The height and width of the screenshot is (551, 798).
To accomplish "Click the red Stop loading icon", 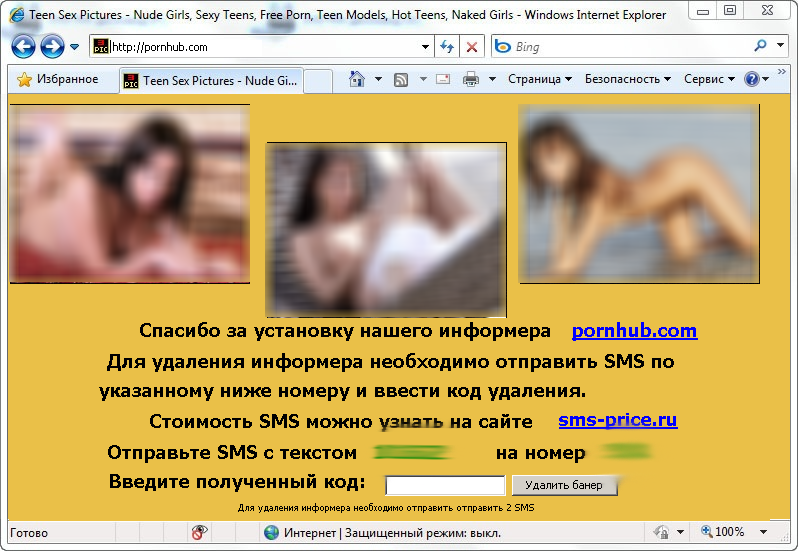I will [x=472, y=47].
